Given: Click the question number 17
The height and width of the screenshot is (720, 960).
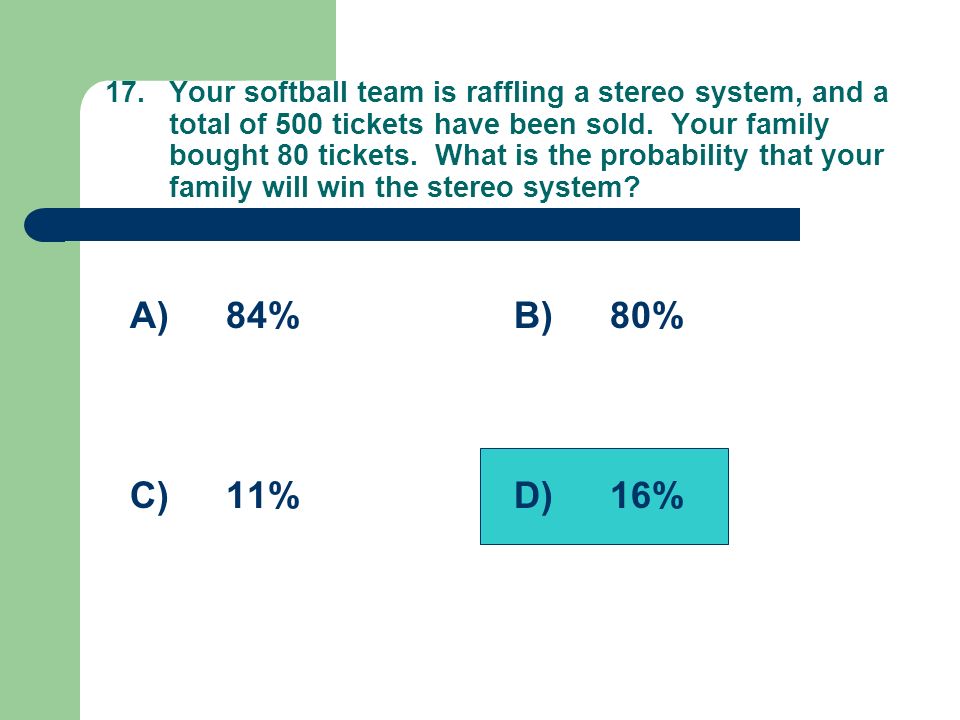Looking at the screenshot, I should [125, 92].
